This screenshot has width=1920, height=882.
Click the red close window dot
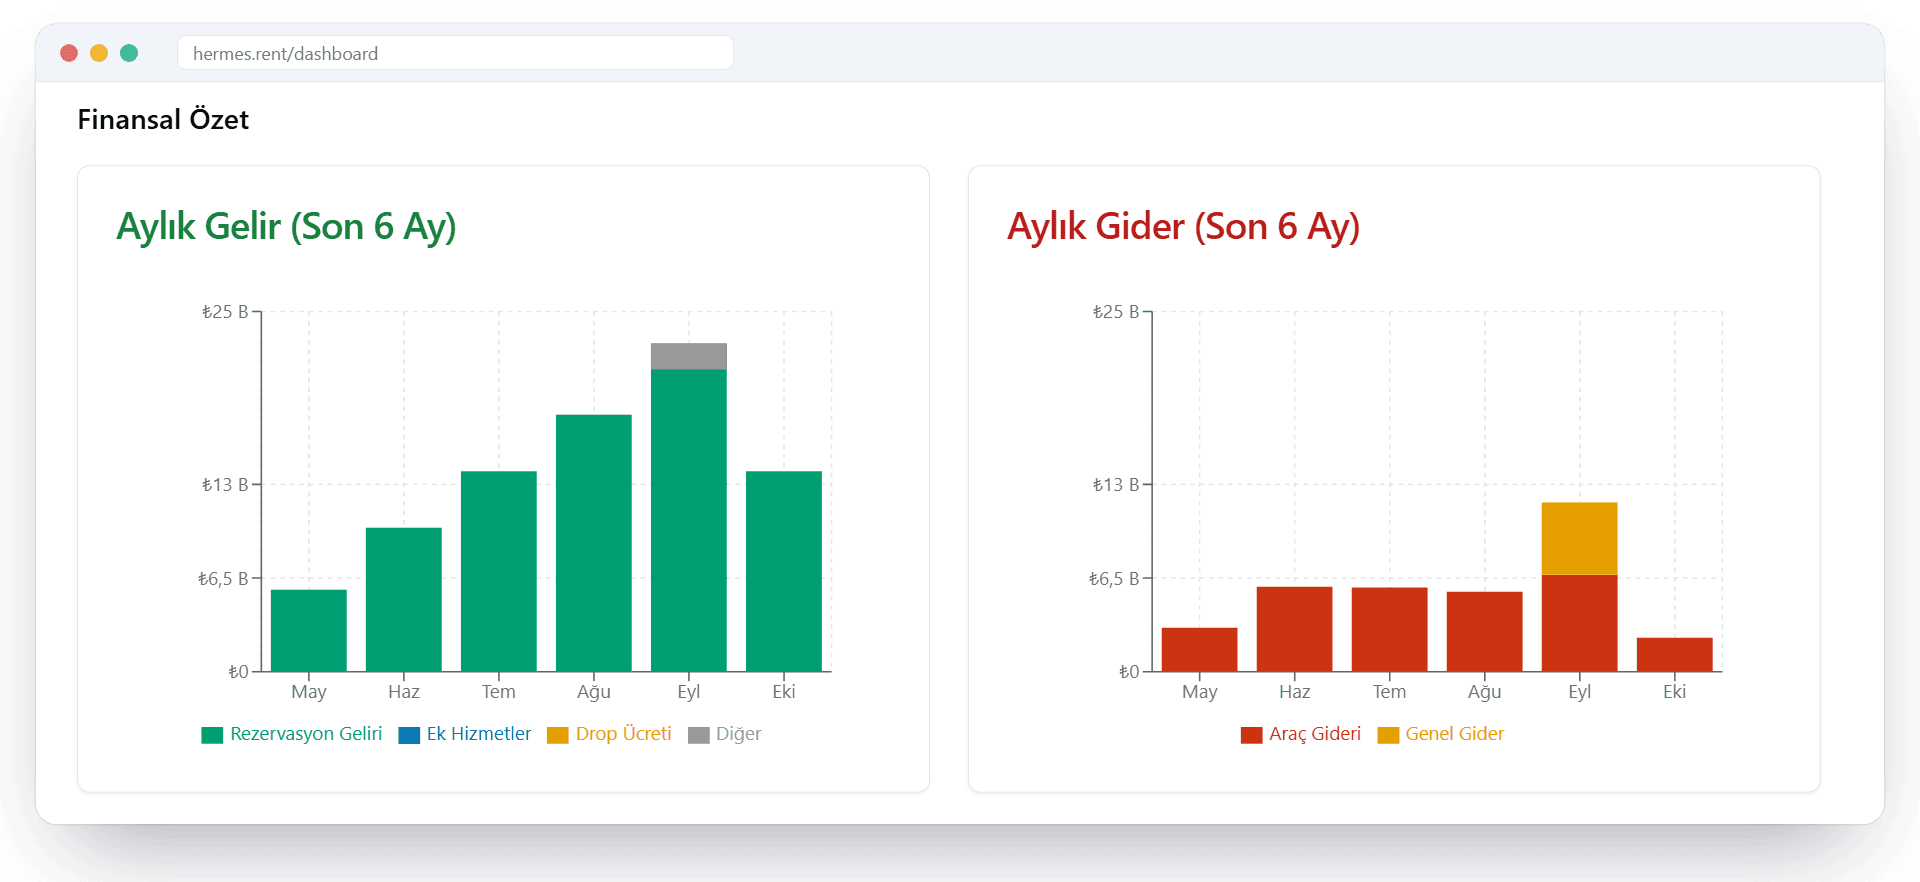pyautogui.click(x=69, y=53)
